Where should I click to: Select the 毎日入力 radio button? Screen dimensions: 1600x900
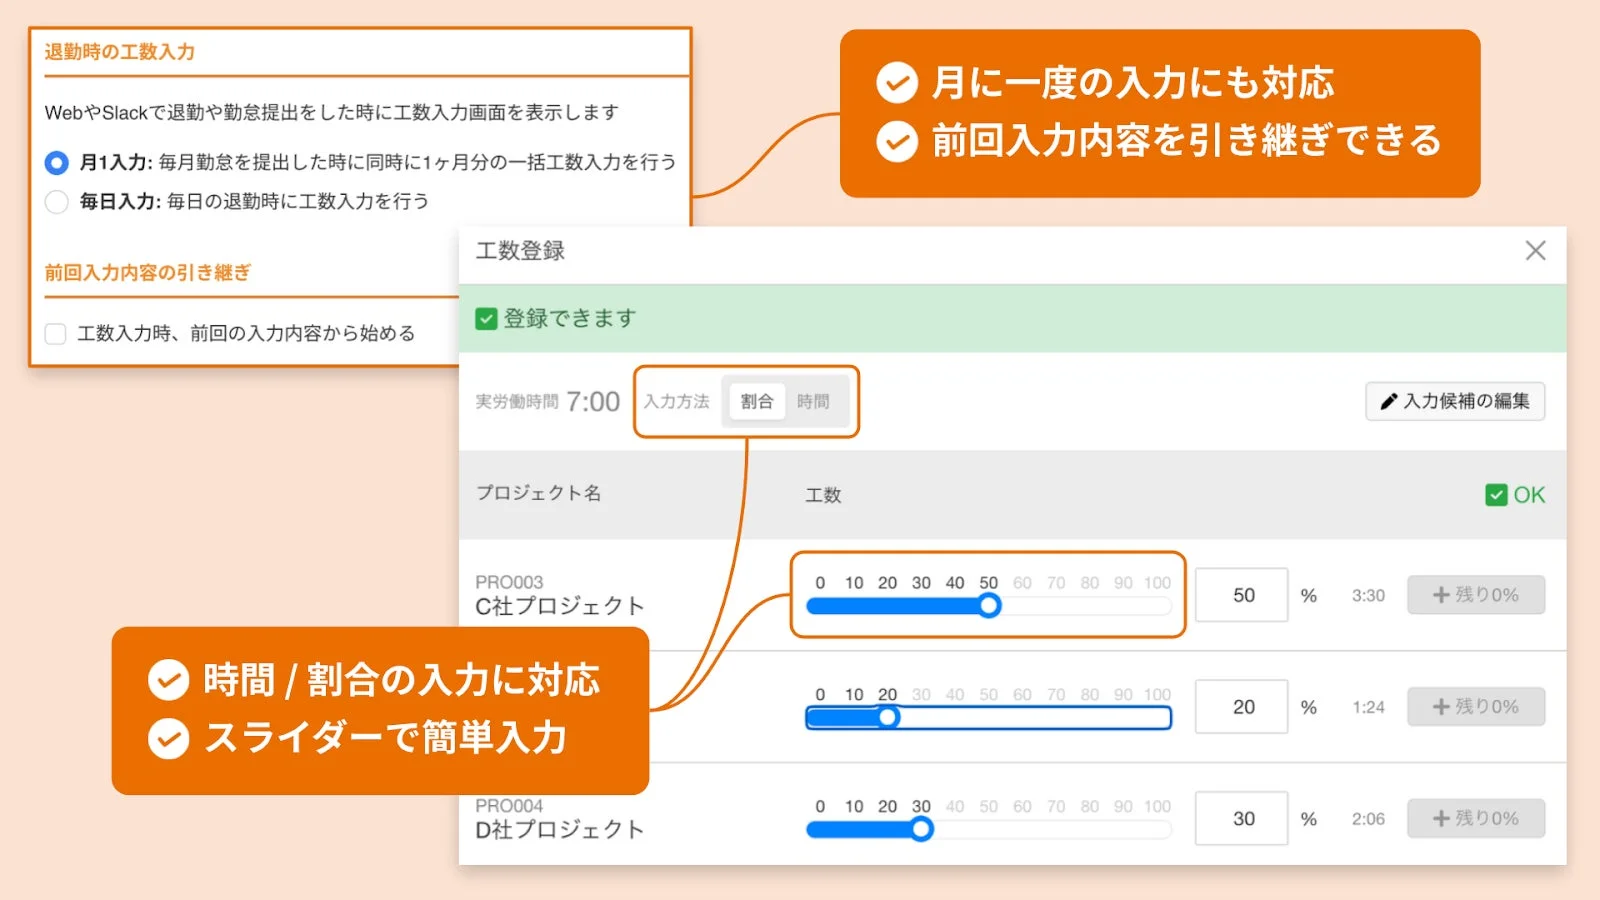pyautogui.click(x=56, y=202)
